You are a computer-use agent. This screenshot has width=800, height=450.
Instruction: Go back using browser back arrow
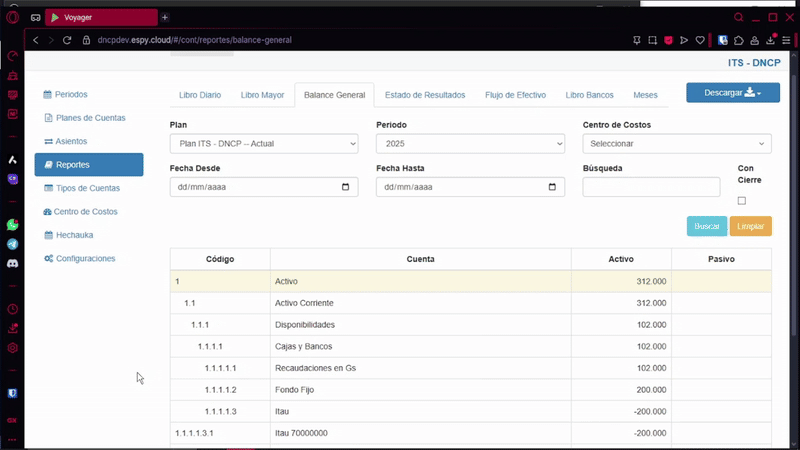(36, 40)
